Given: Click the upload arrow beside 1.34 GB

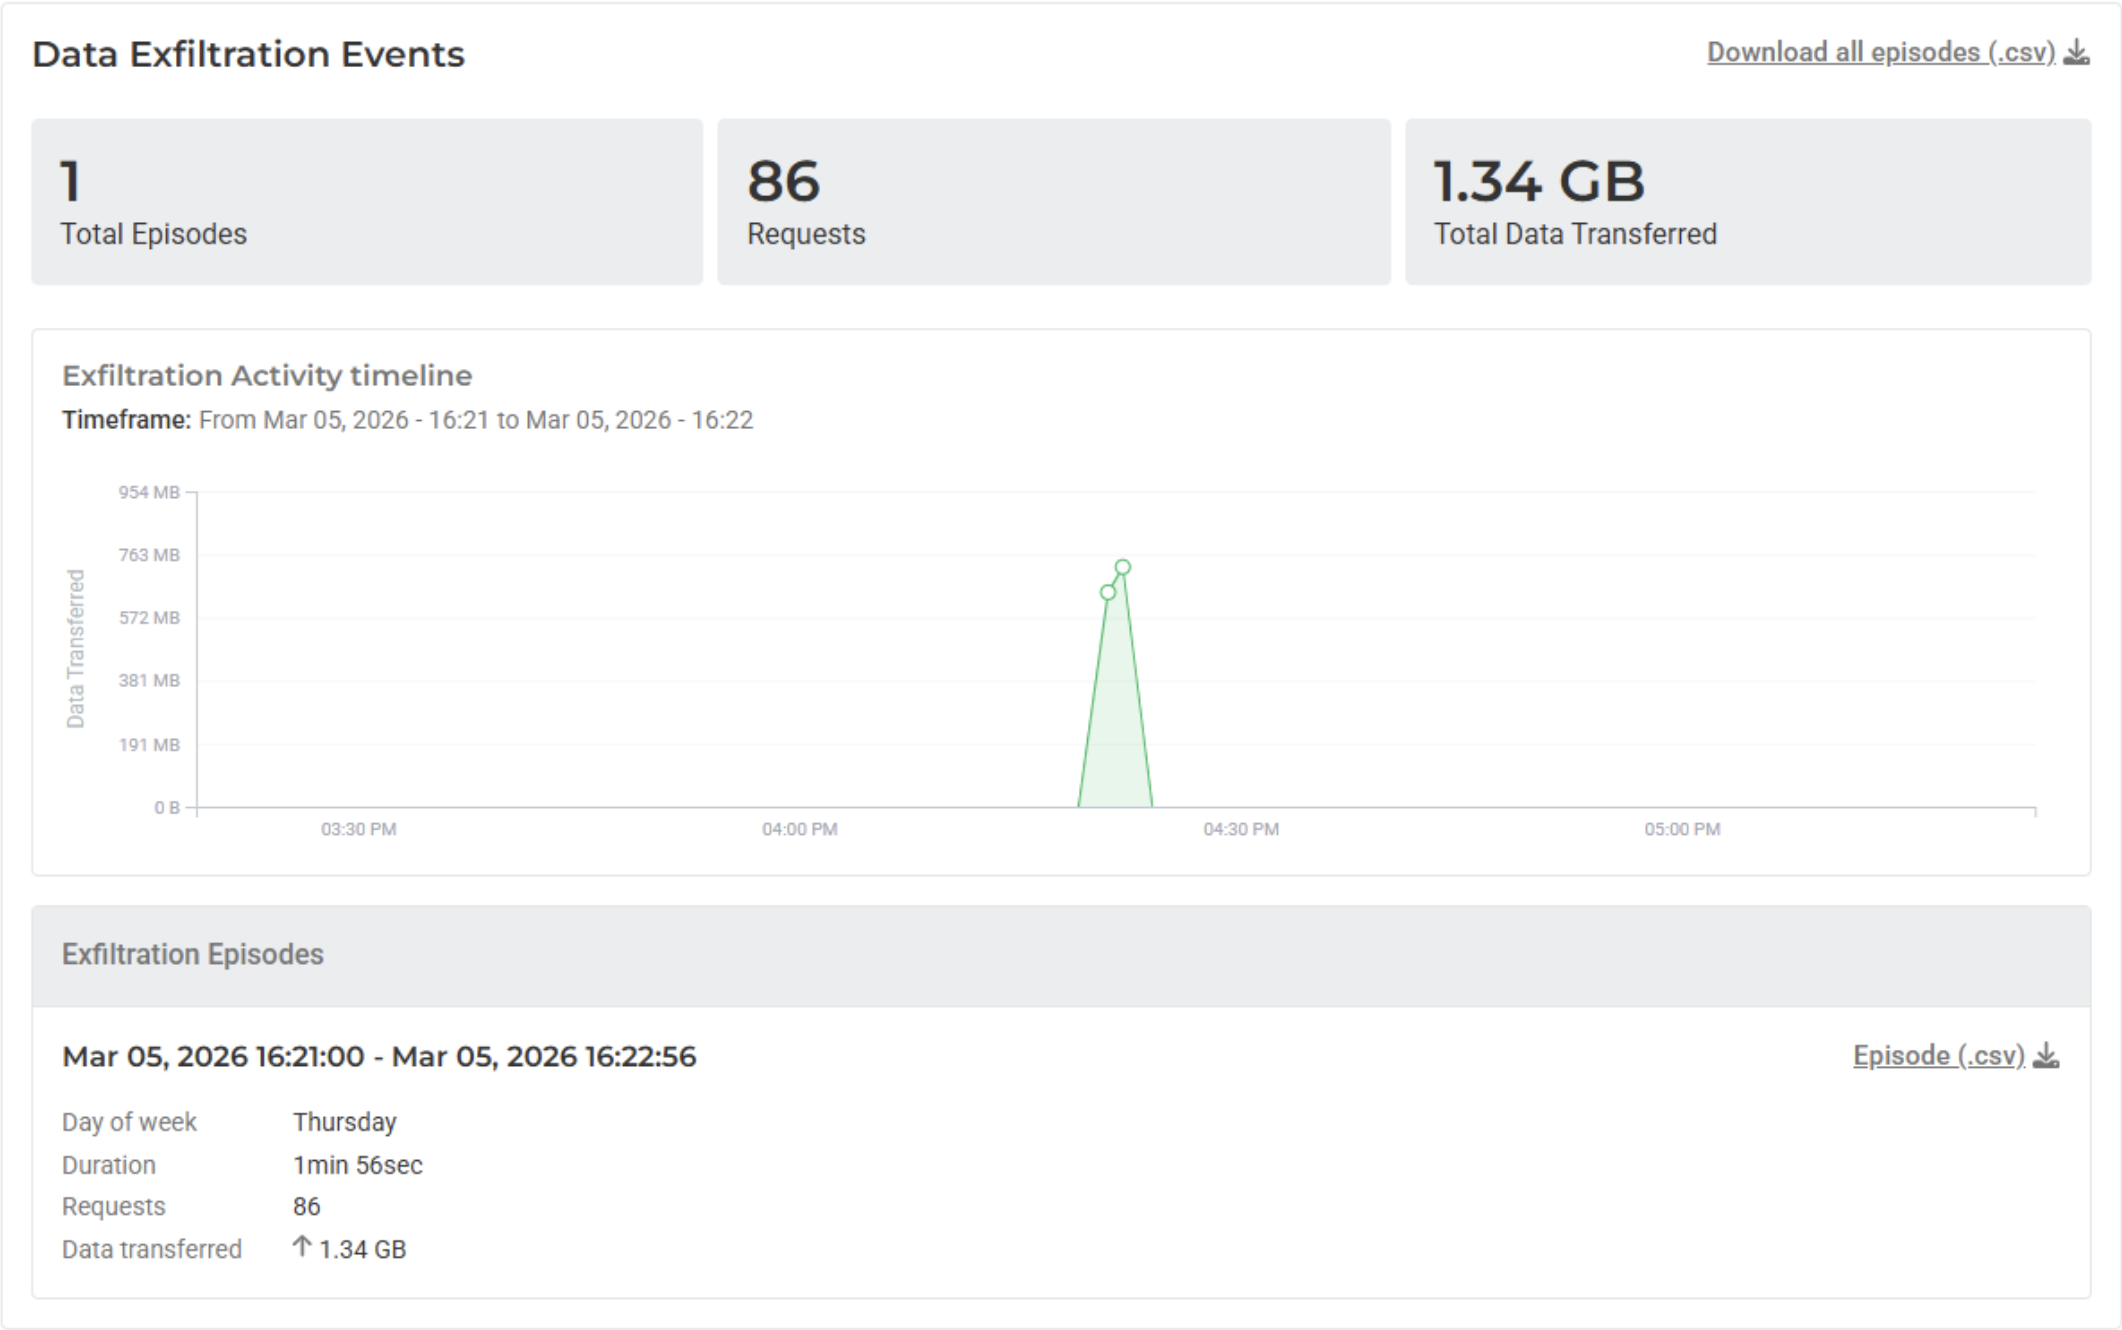Looking at the screenshot, I should click(301, 1246).
